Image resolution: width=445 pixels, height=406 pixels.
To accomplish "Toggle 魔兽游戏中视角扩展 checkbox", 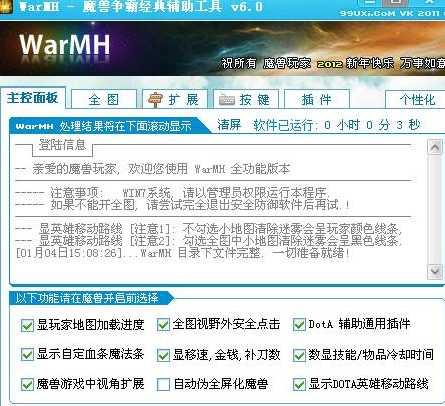I will [27, 384].
